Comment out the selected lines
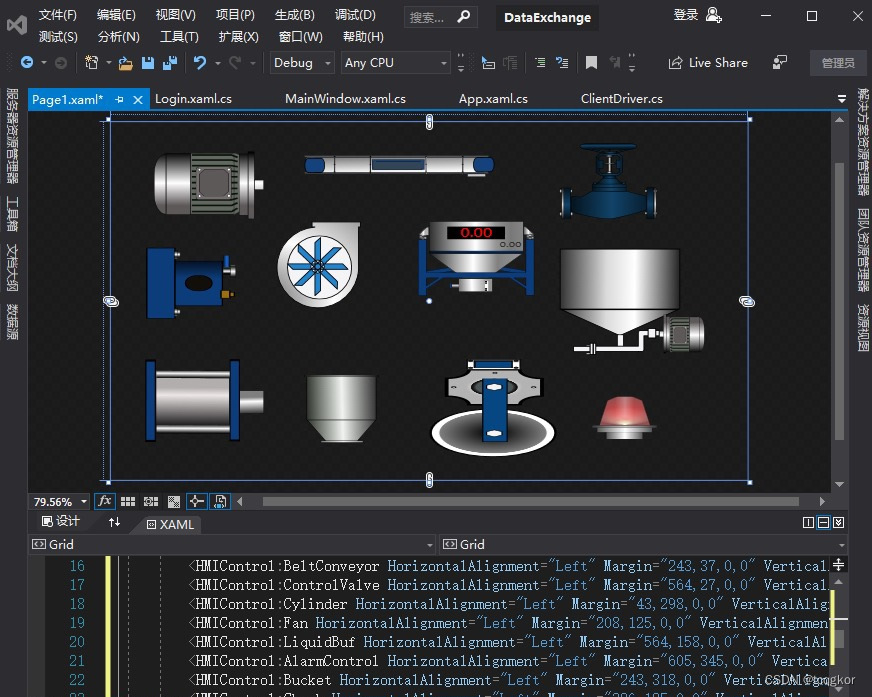 click(540, 63)
